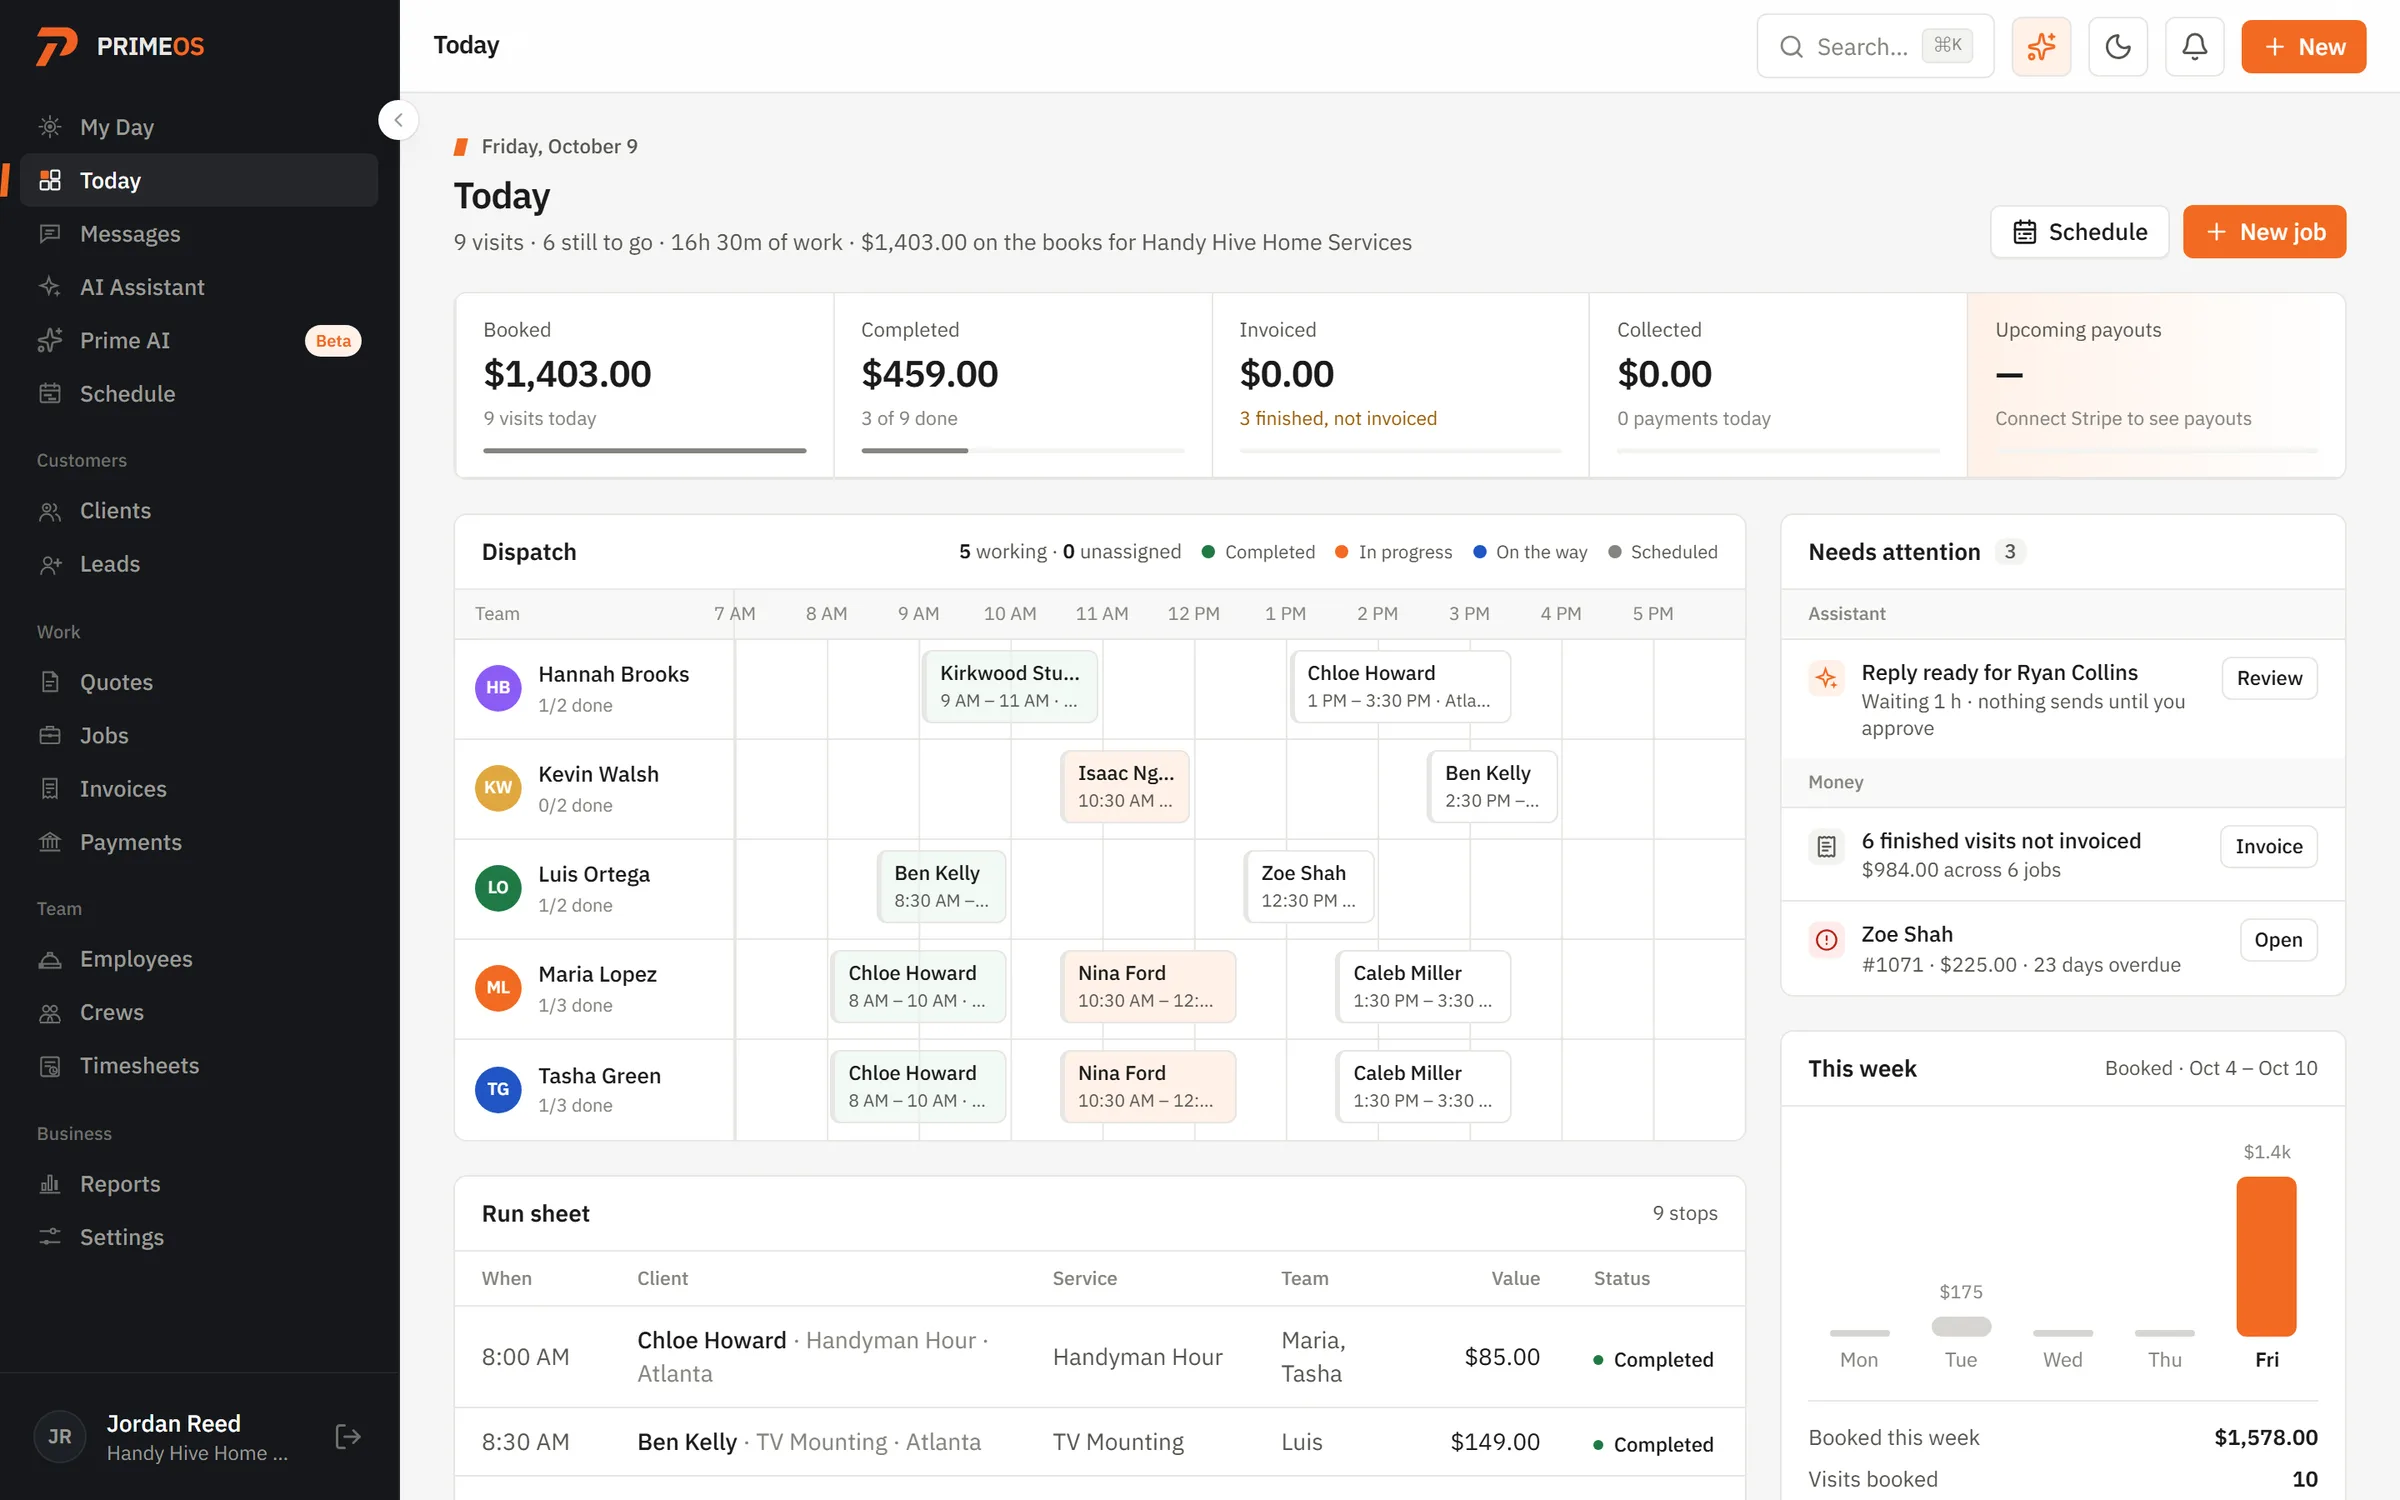
Task: Open Kirkwood Stu... job for Hannah Brooks
Action: point(1010,686)
